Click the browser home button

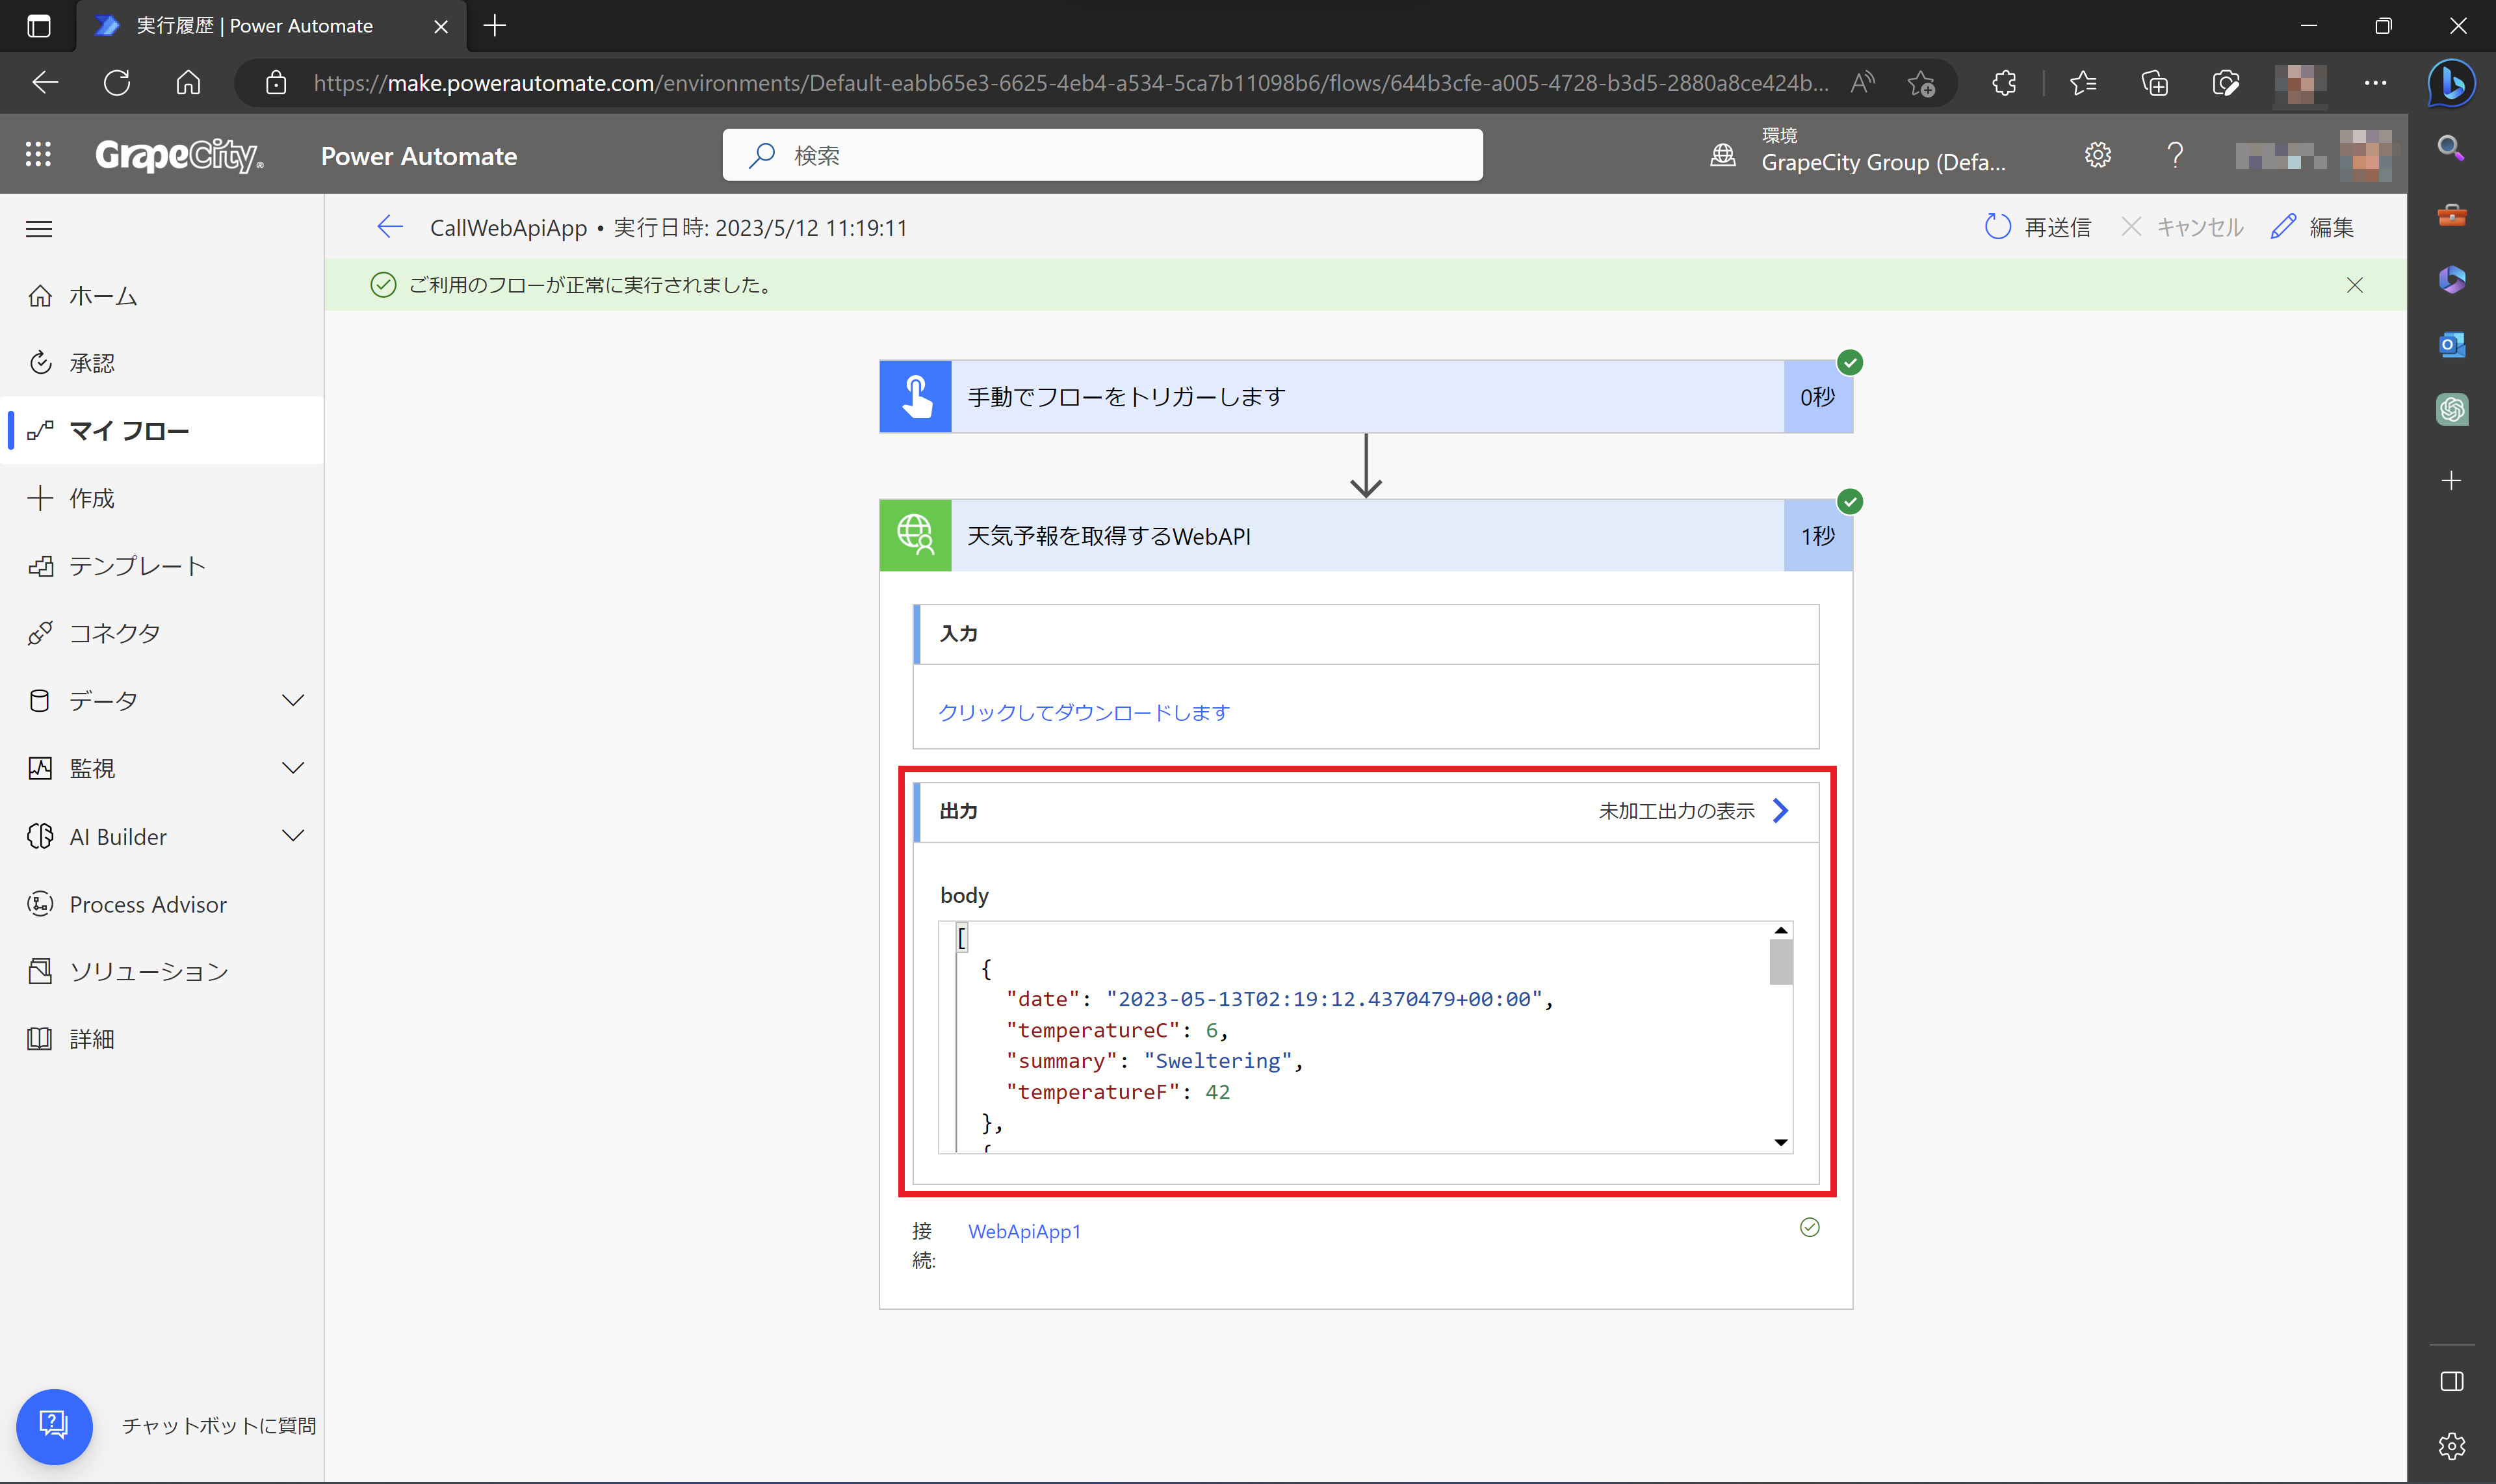188,83
